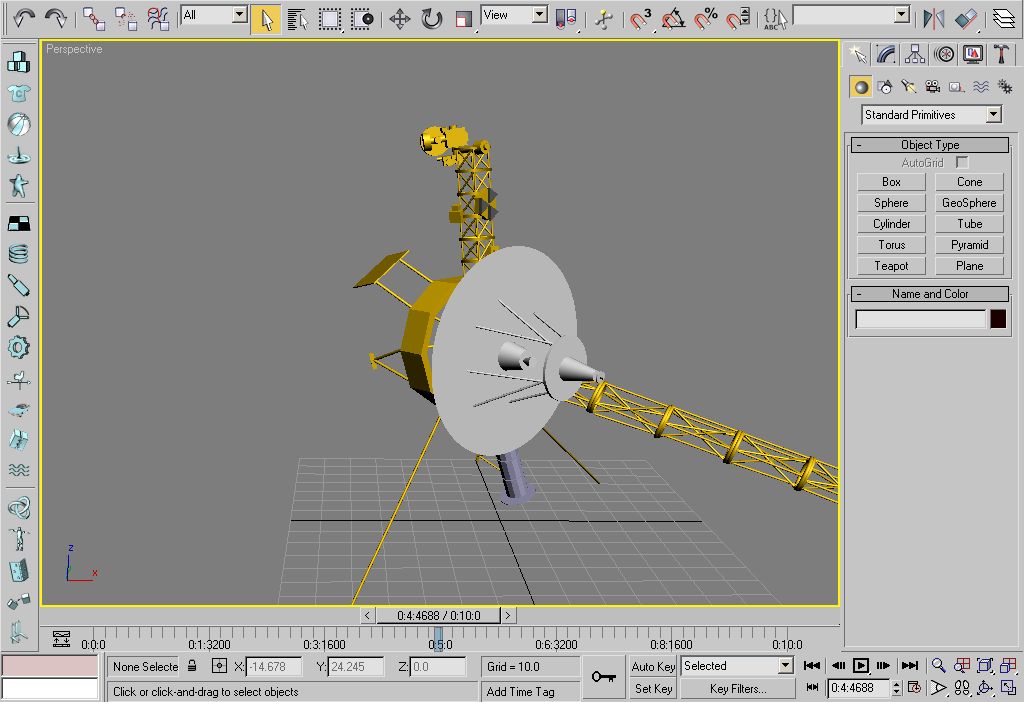Click the Zoom magnifier viewport control
1024x702 pixels.
(x=938, y=665)
